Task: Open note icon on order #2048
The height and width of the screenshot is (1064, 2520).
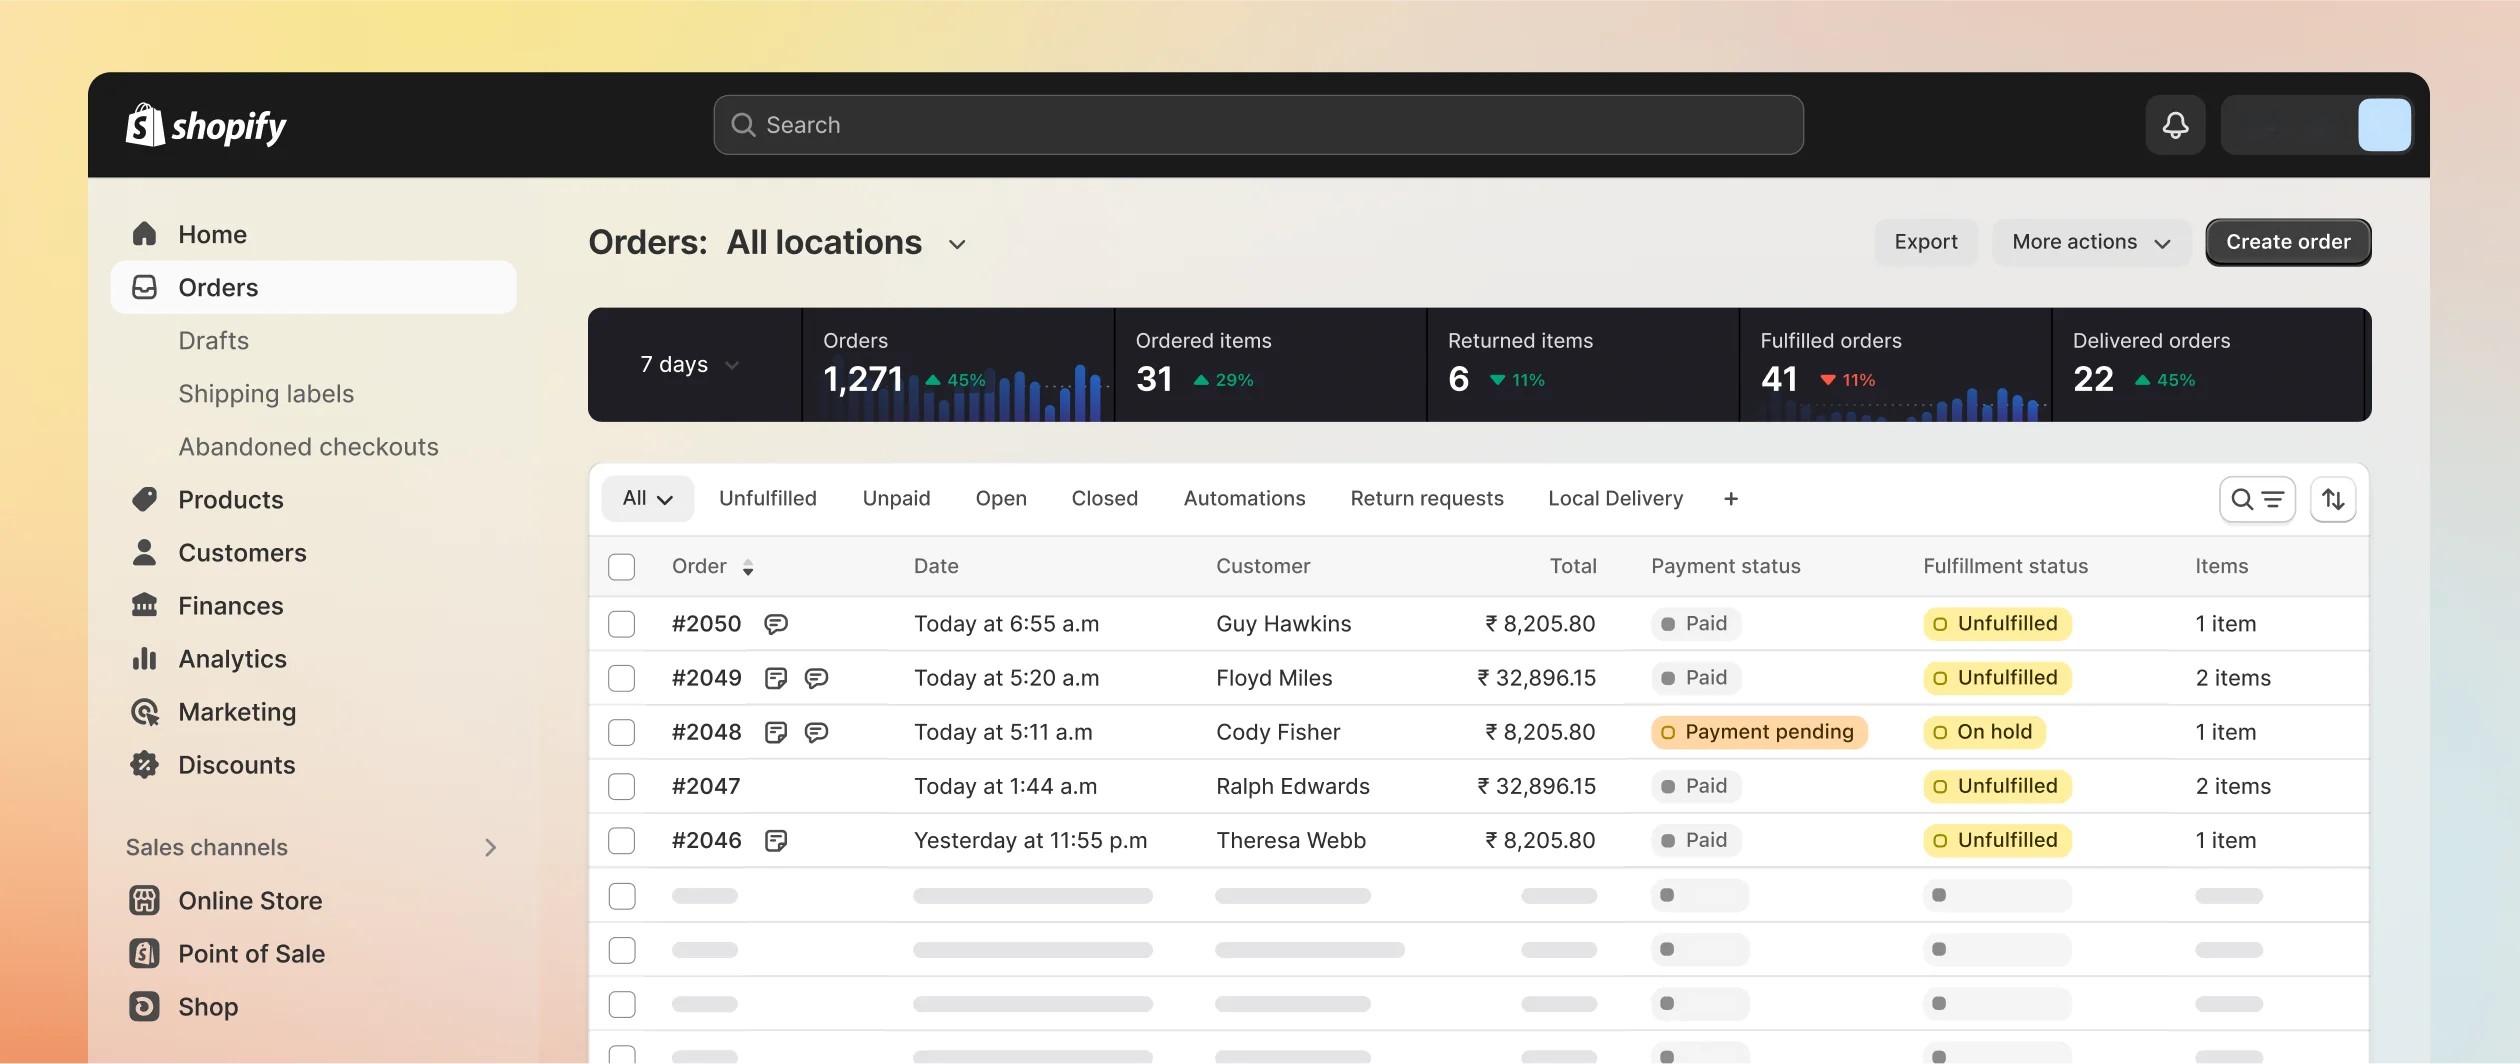Action: coord(776,732)
